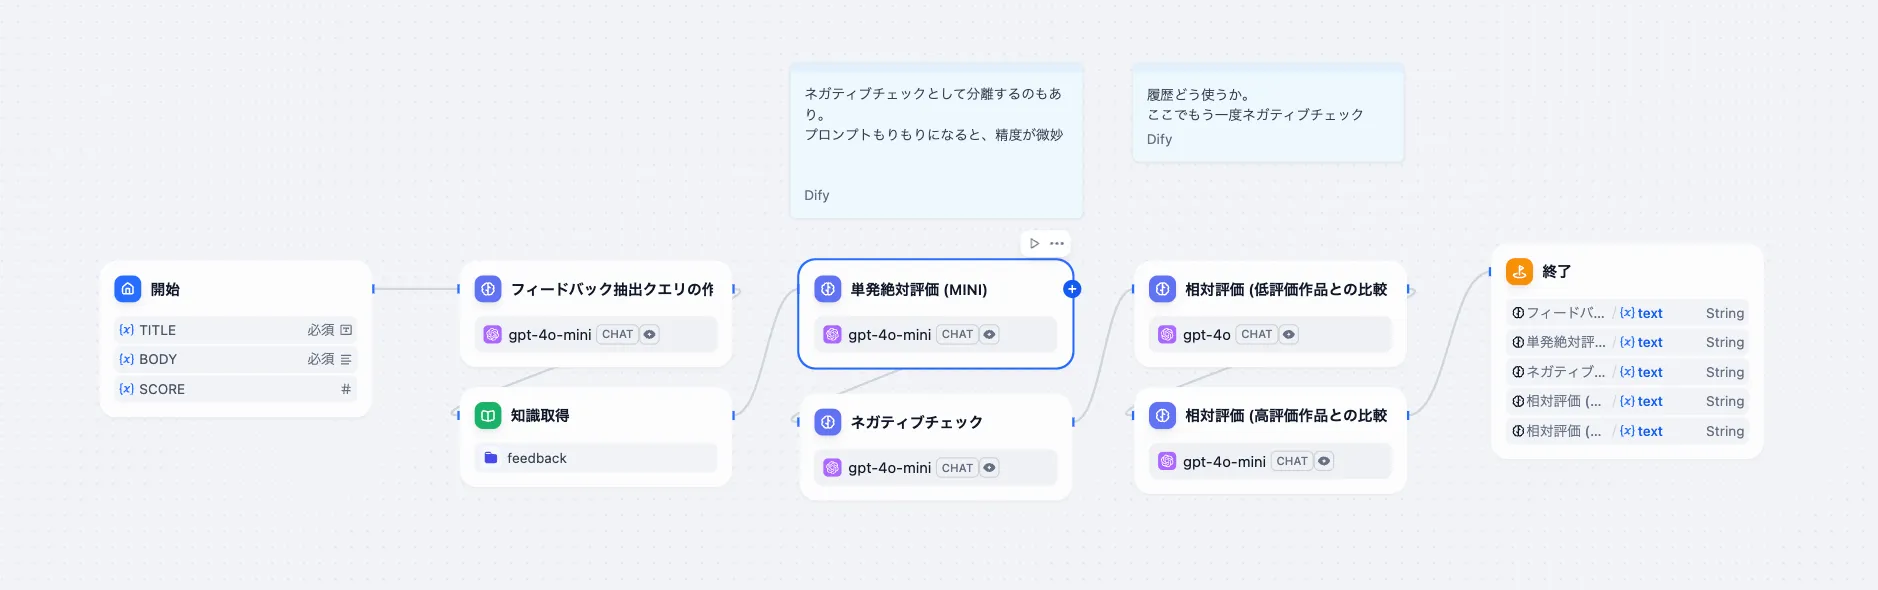Screen dimensions: 1878x590
Task: Select the 単発絶対評価 (MINI) node title
Action: (918, 289)
